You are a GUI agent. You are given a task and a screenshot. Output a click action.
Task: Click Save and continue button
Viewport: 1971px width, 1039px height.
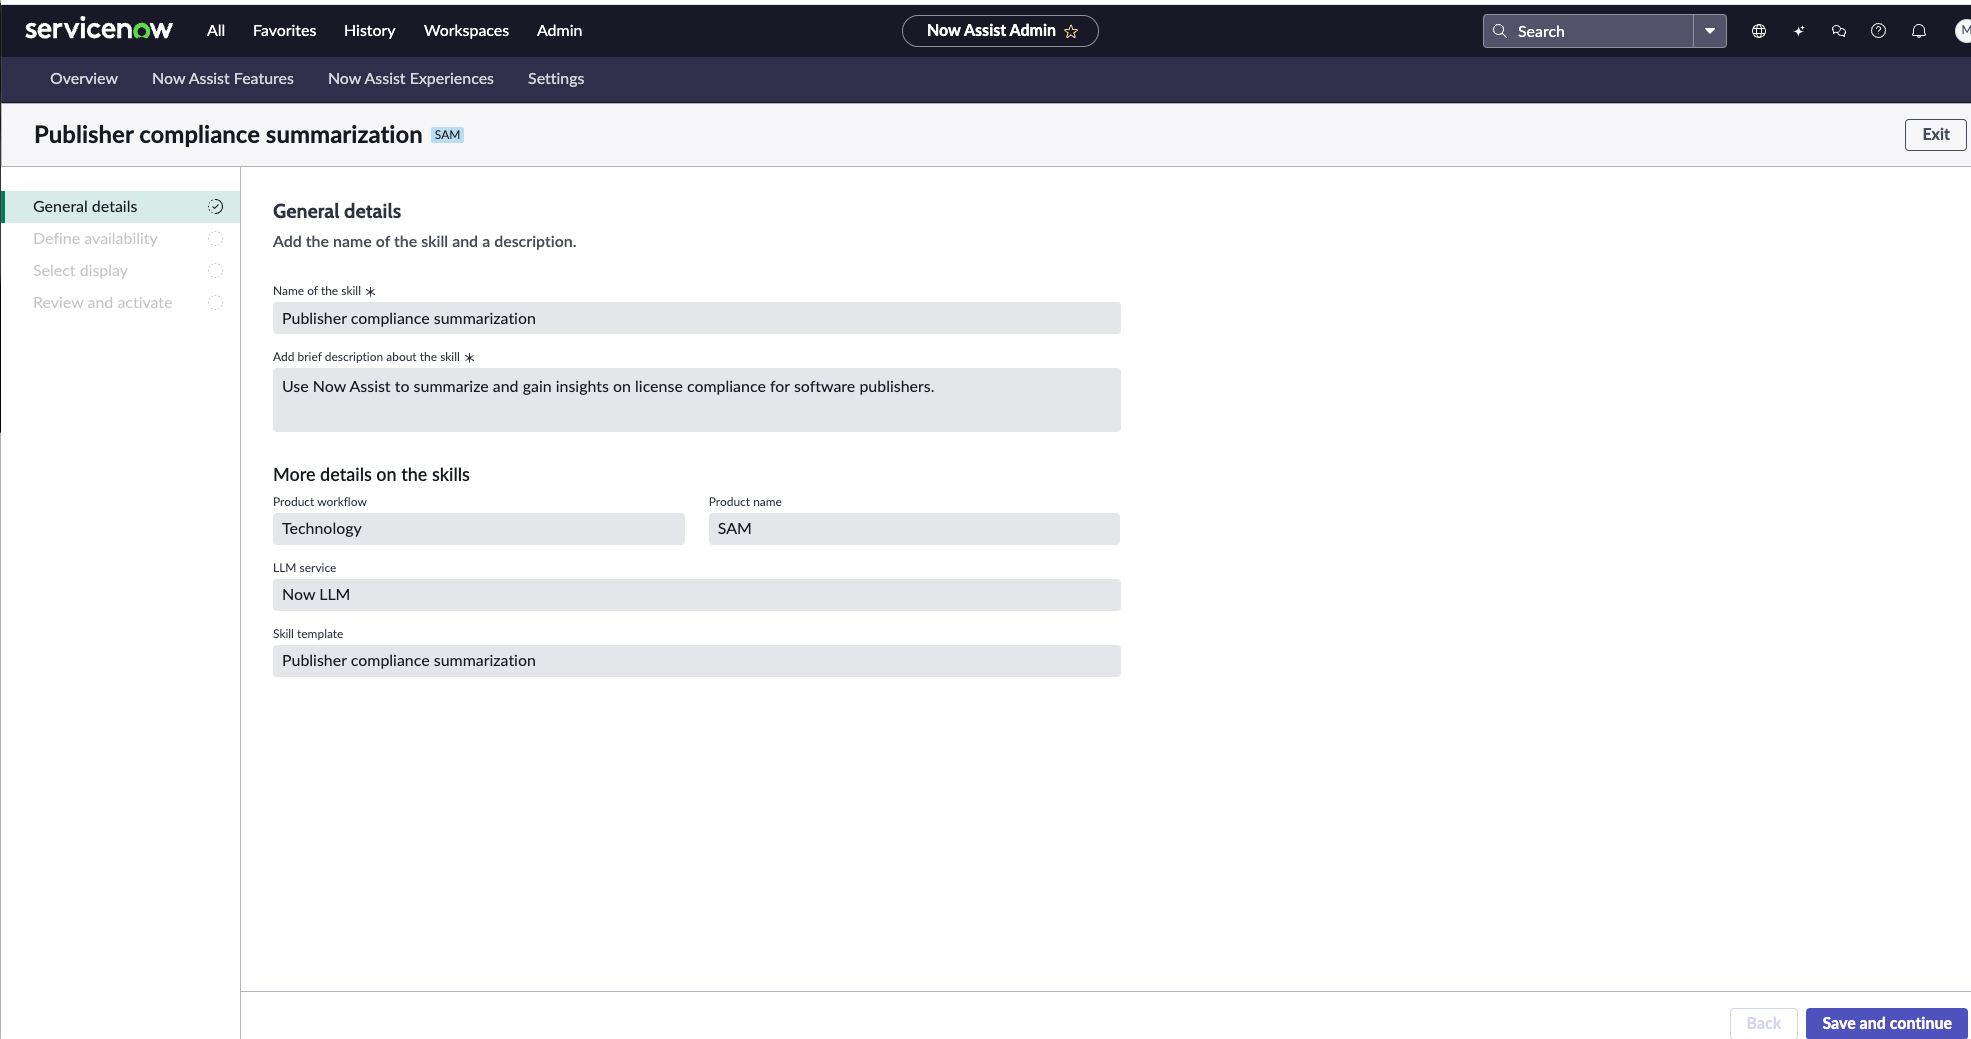(1886, 1023)
